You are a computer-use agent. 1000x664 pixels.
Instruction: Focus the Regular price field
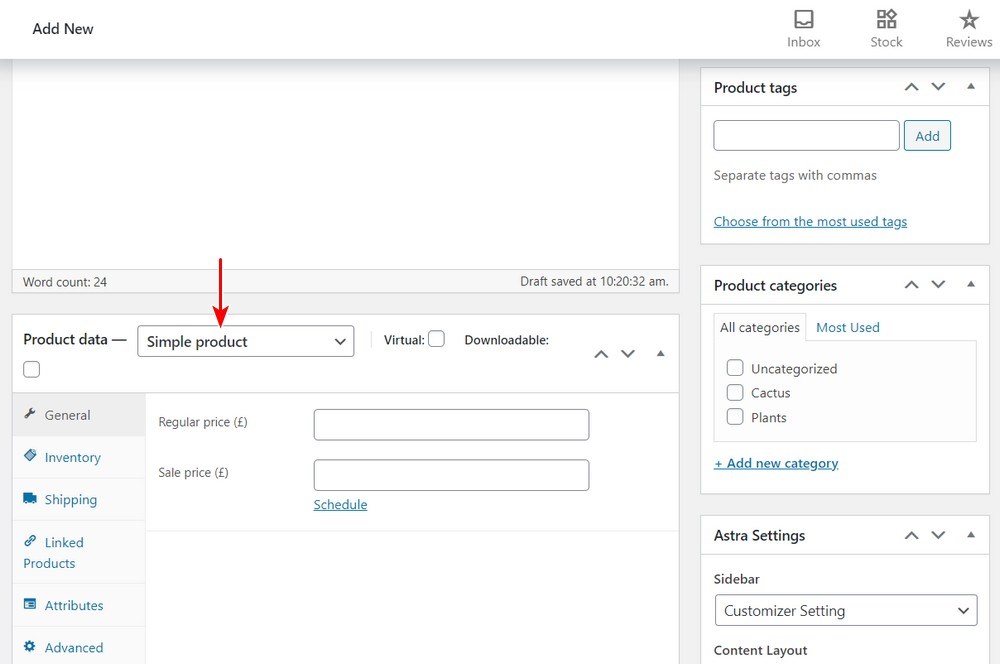[451, 425]
